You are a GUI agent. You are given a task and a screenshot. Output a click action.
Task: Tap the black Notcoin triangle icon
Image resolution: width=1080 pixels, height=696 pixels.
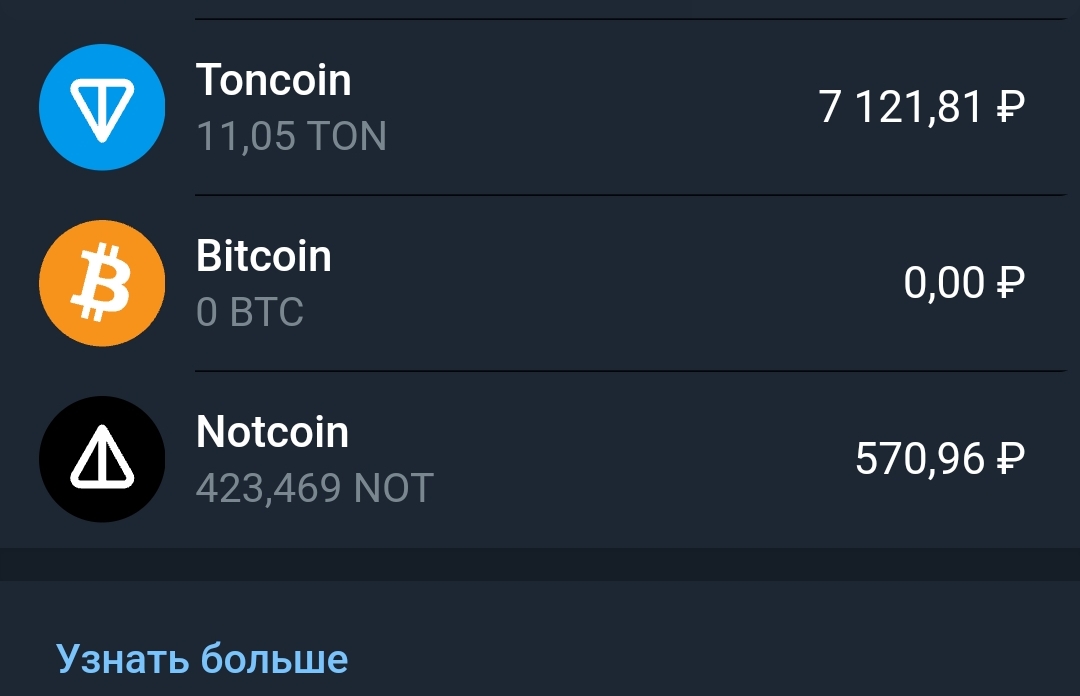point(101,459)
